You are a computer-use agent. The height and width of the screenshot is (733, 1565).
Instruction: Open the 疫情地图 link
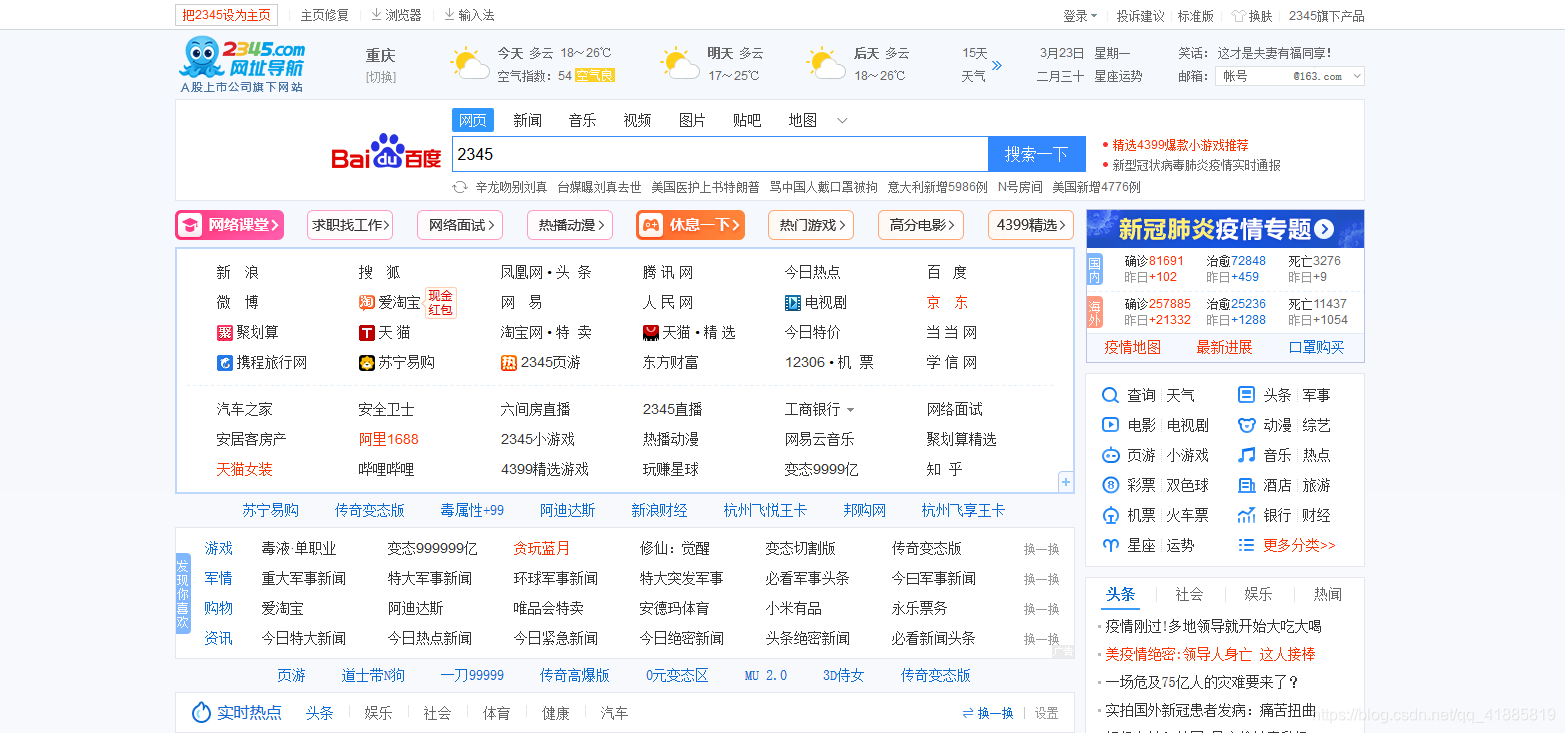pyautogui.click(x=1132, y=347)
